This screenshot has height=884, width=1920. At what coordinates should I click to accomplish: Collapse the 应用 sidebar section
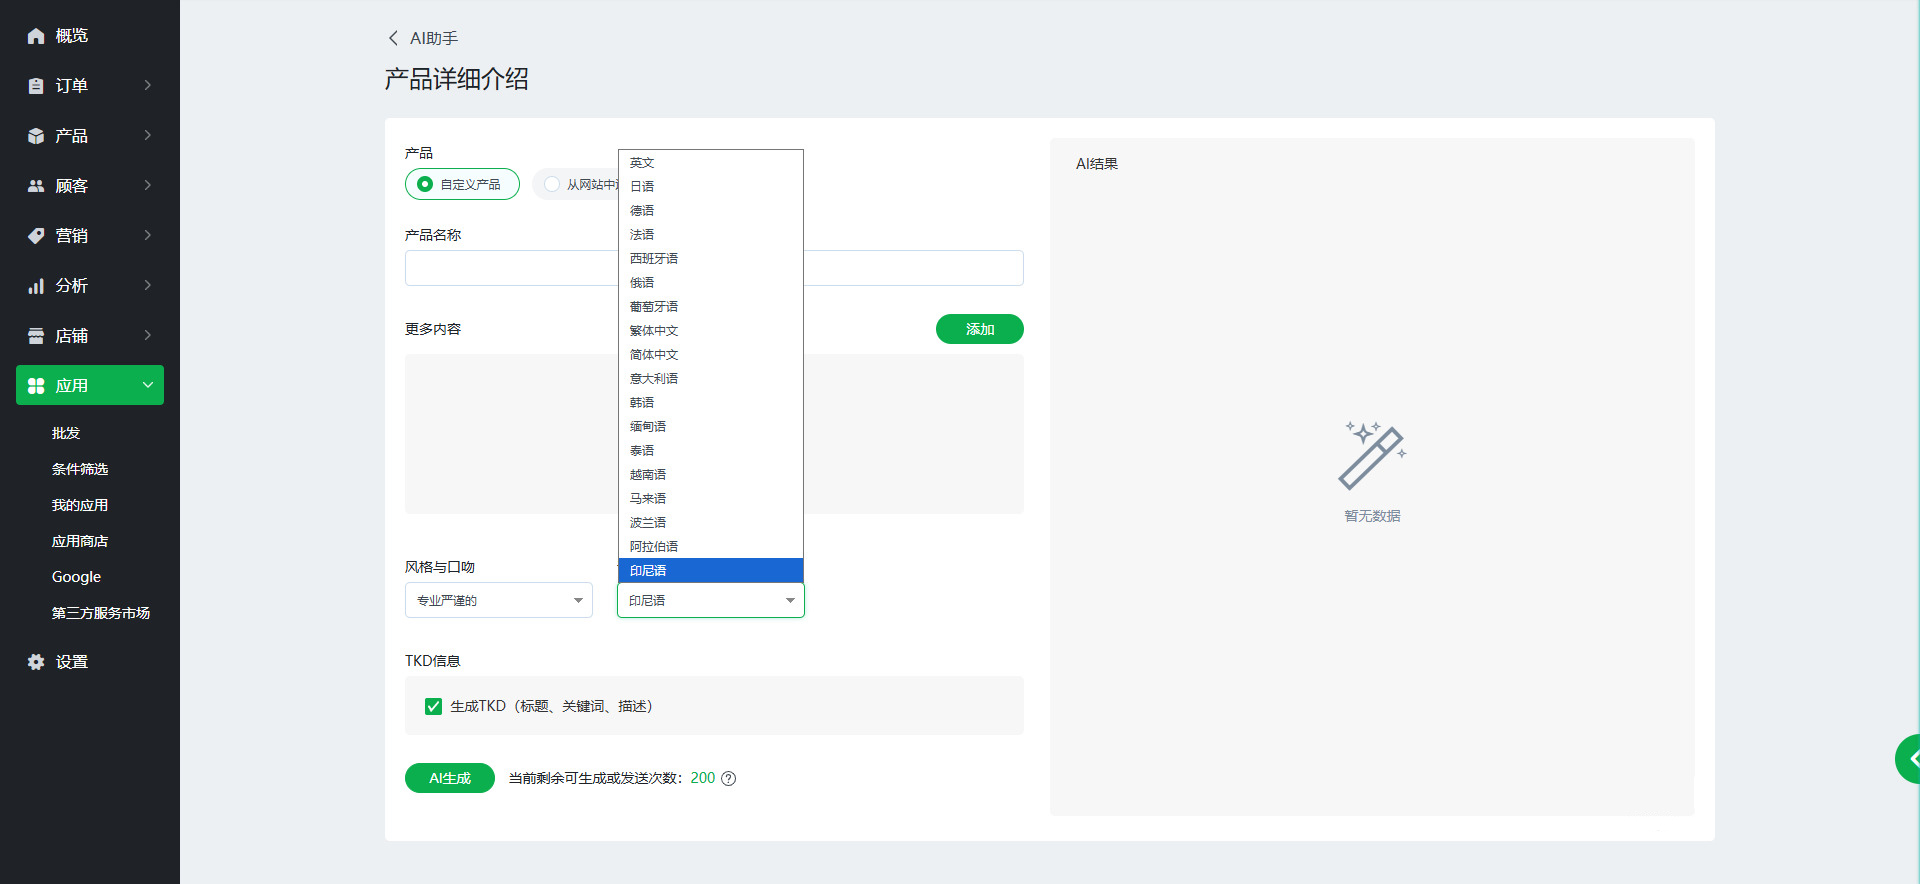(148, 385)
